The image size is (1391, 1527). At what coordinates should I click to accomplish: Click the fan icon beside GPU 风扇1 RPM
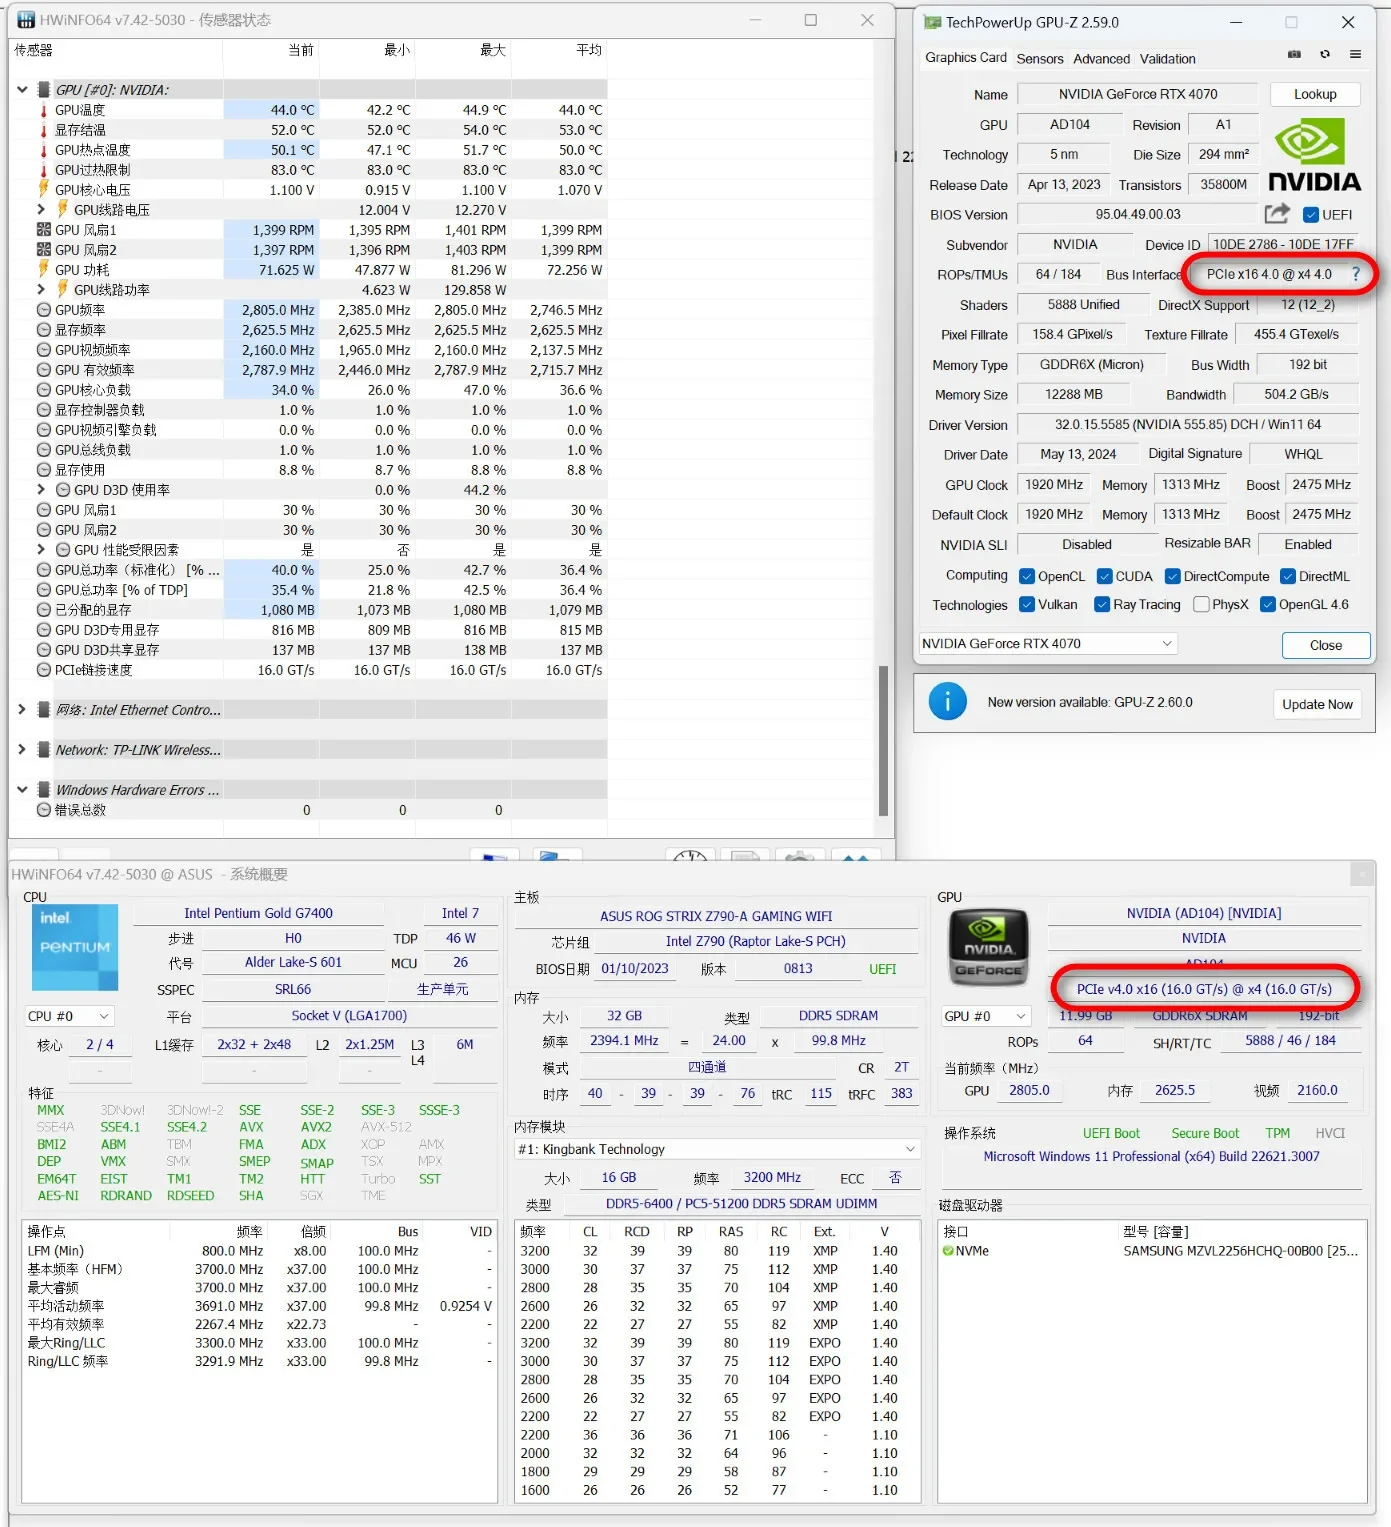[44, 230]
